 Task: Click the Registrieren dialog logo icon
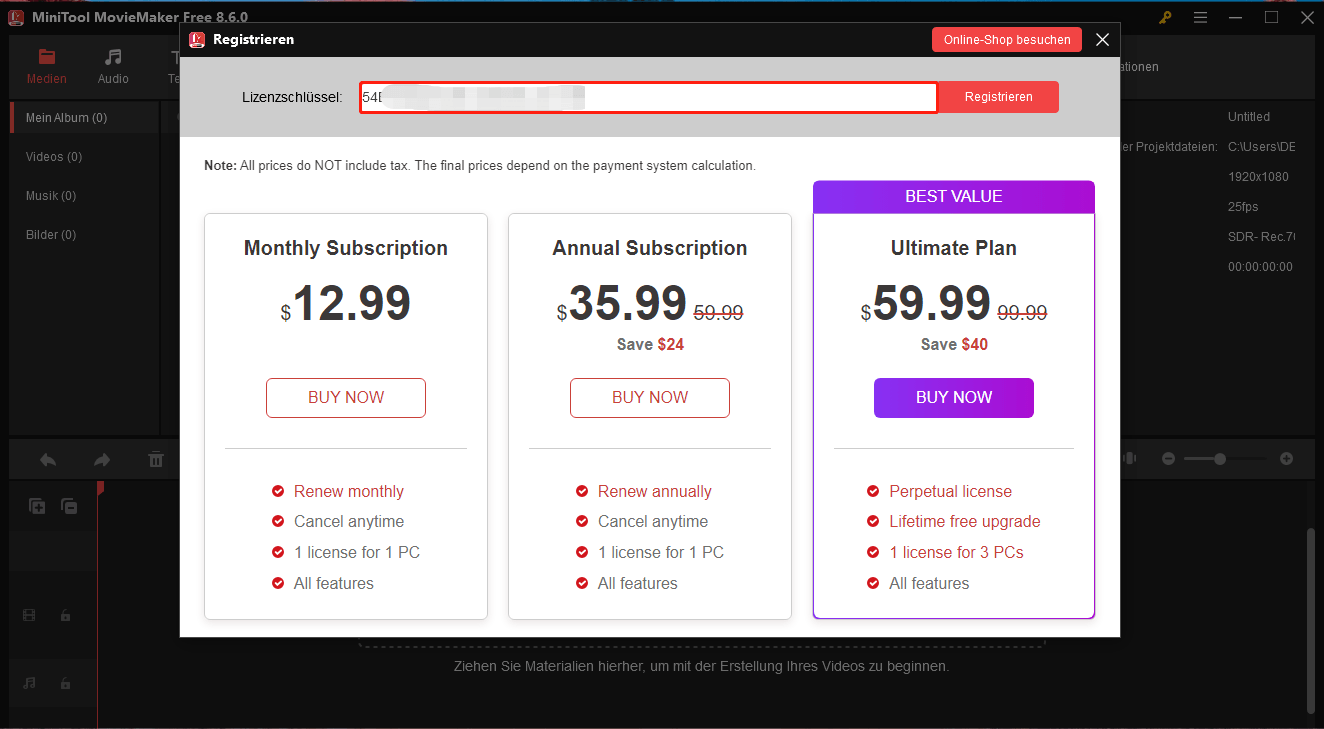coord(197,40)
